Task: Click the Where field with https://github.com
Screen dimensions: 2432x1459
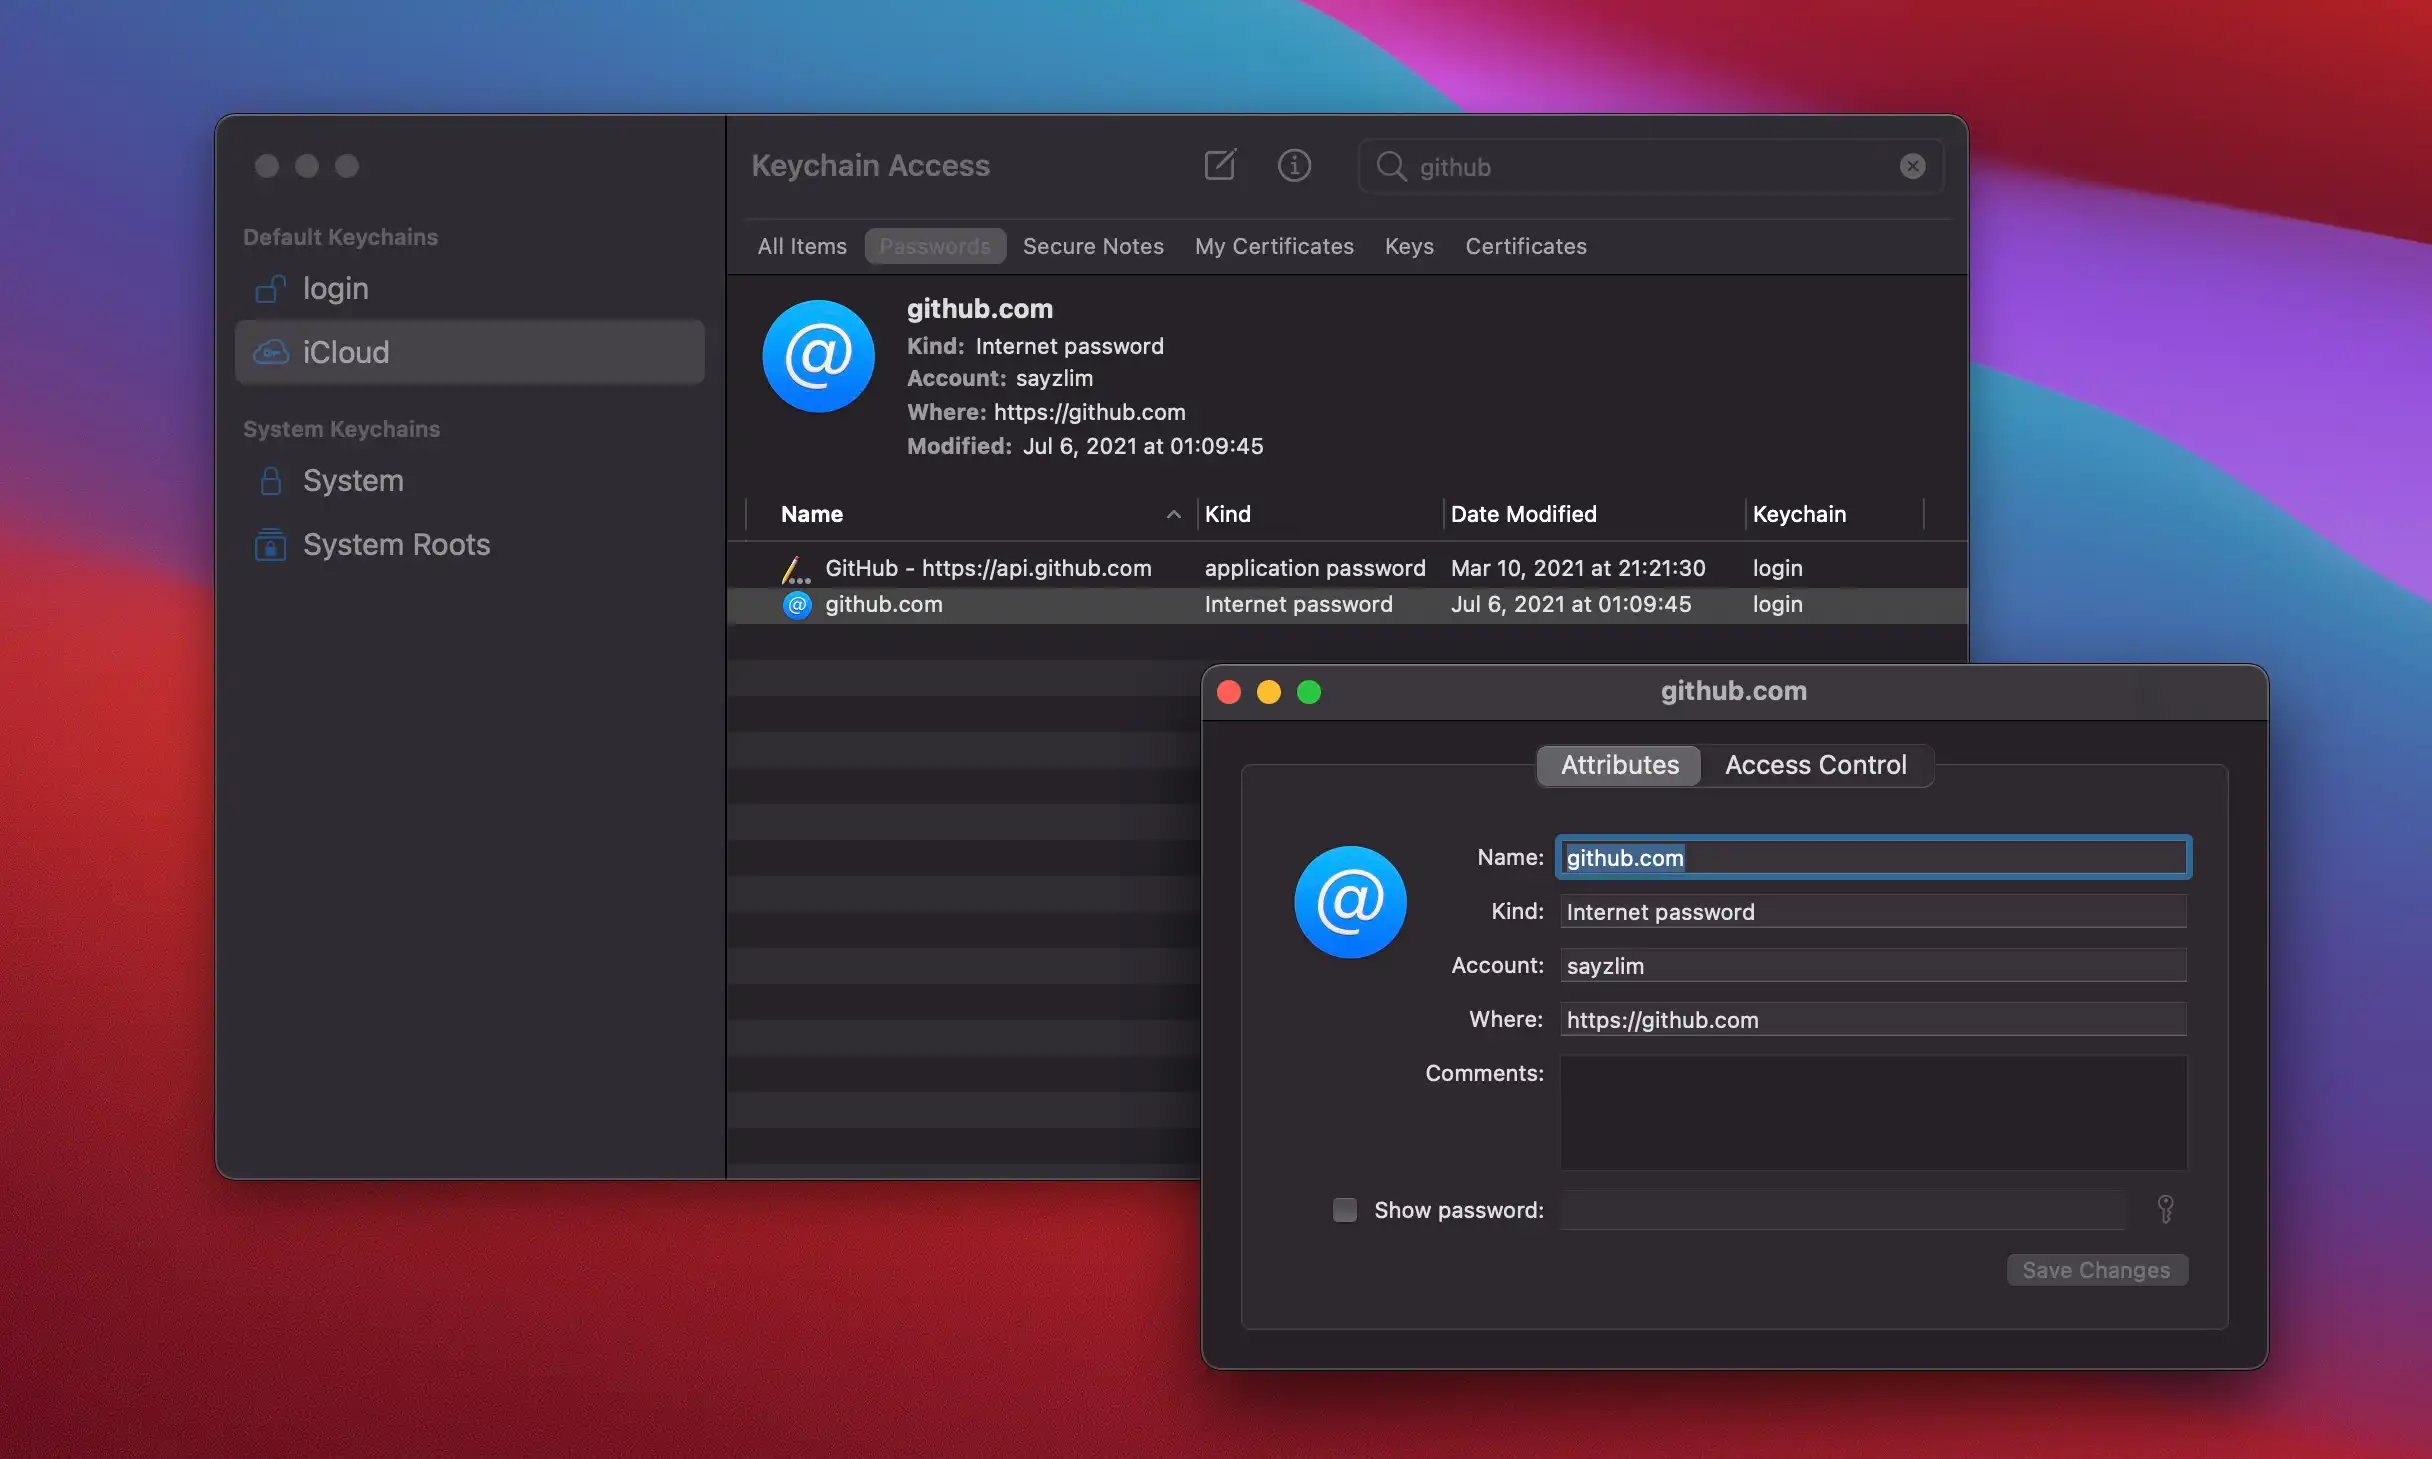Action: (1873, 1019)
